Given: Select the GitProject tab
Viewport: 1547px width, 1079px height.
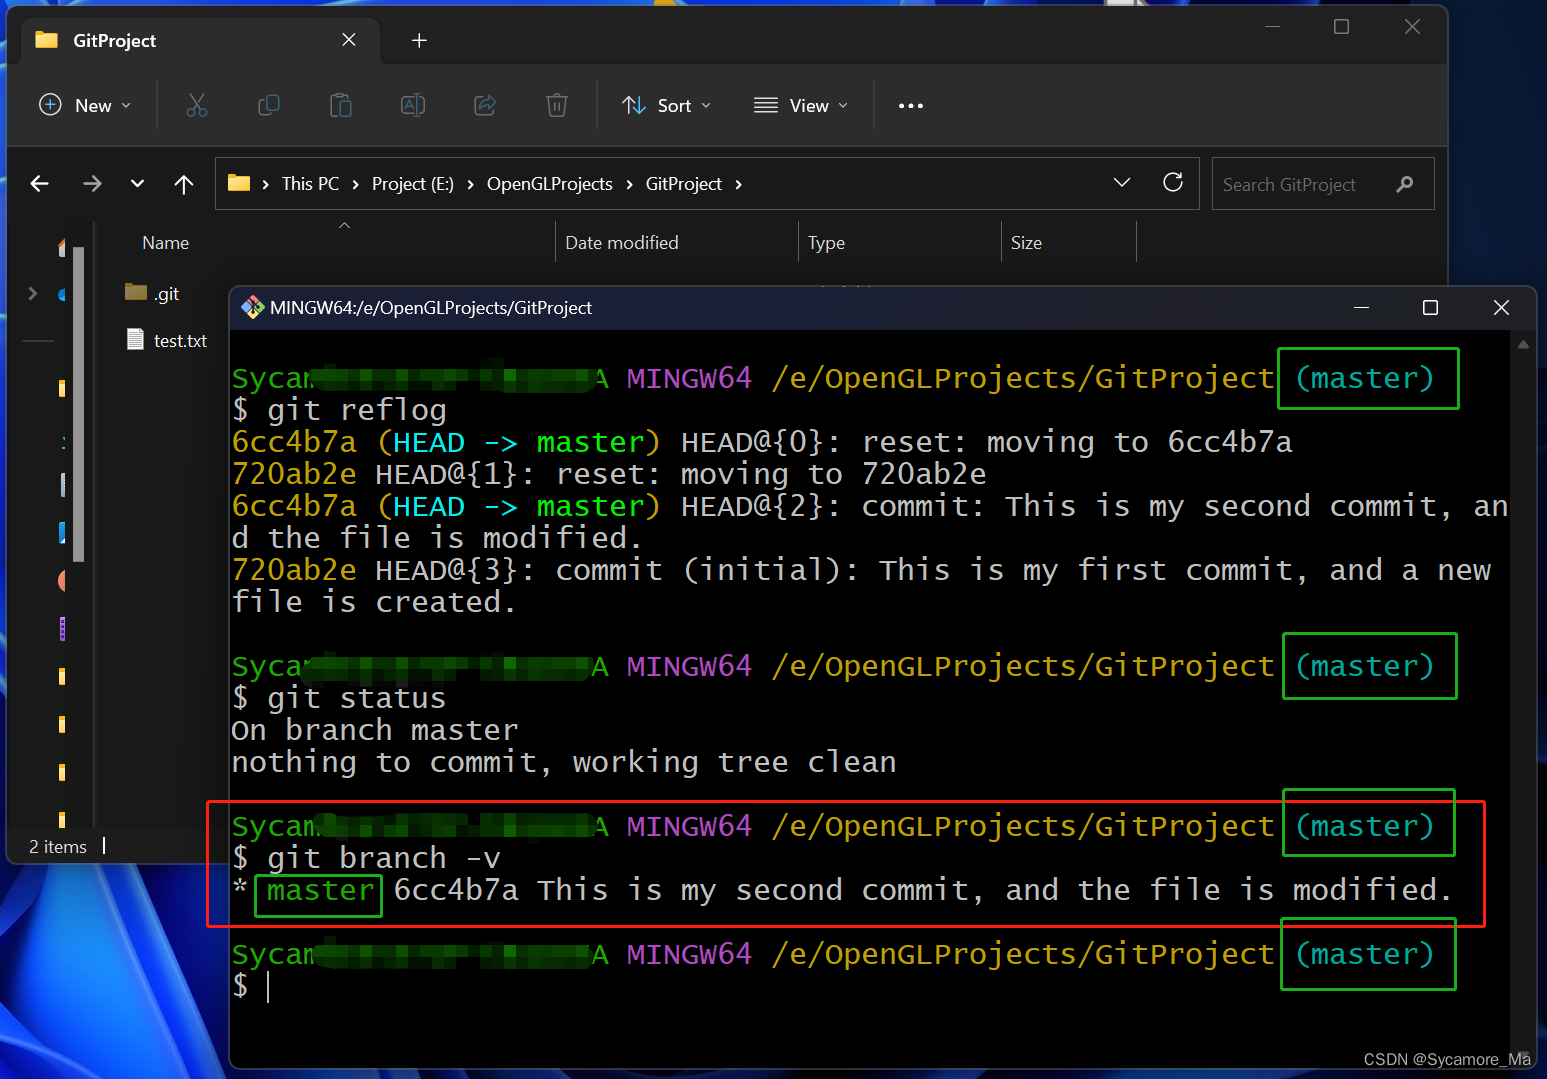Looking at the screenshot, I should pyautogui.click(x=200, y=40).
